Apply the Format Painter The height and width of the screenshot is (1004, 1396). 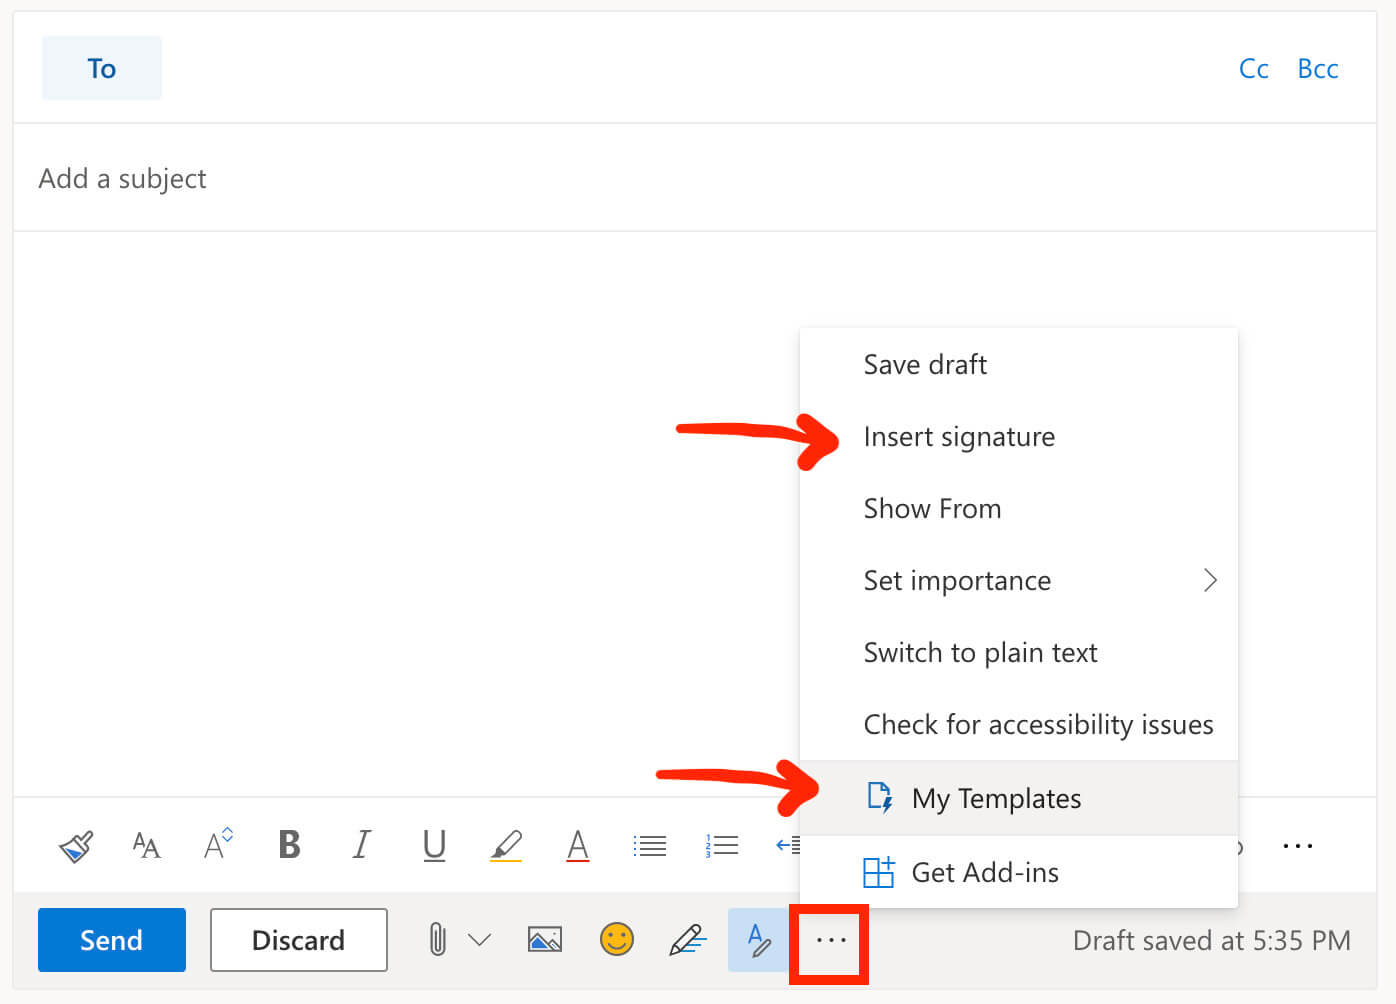click(x=77, y=845)
